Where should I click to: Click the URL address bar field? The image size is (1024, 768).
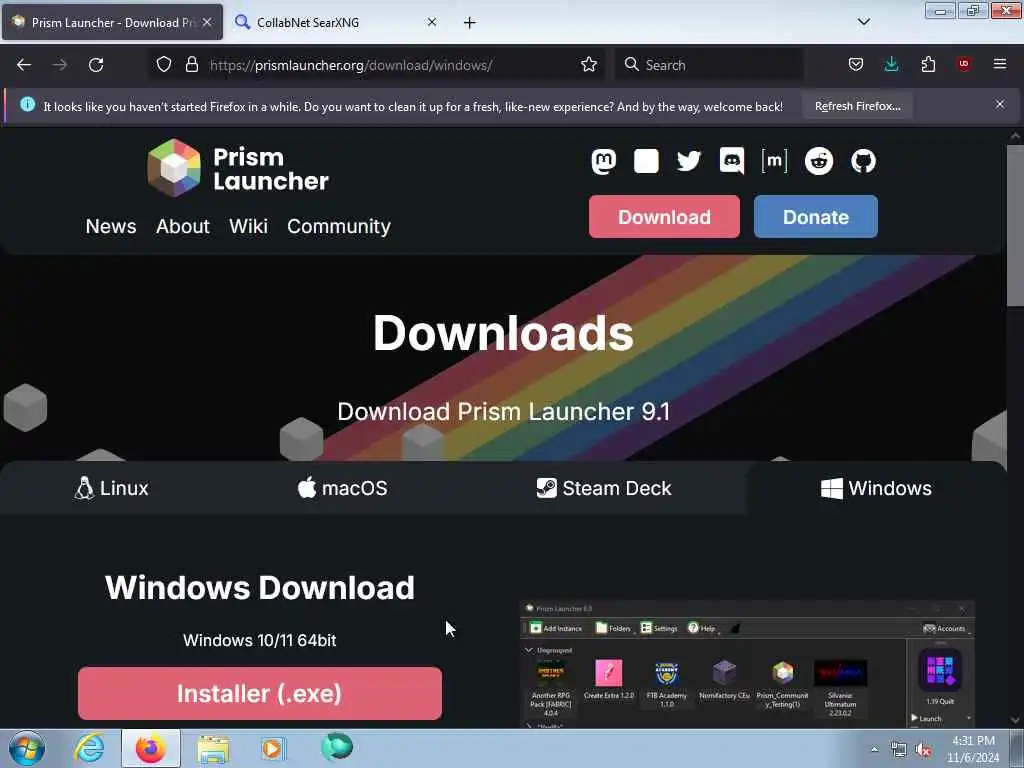(376, 65)
